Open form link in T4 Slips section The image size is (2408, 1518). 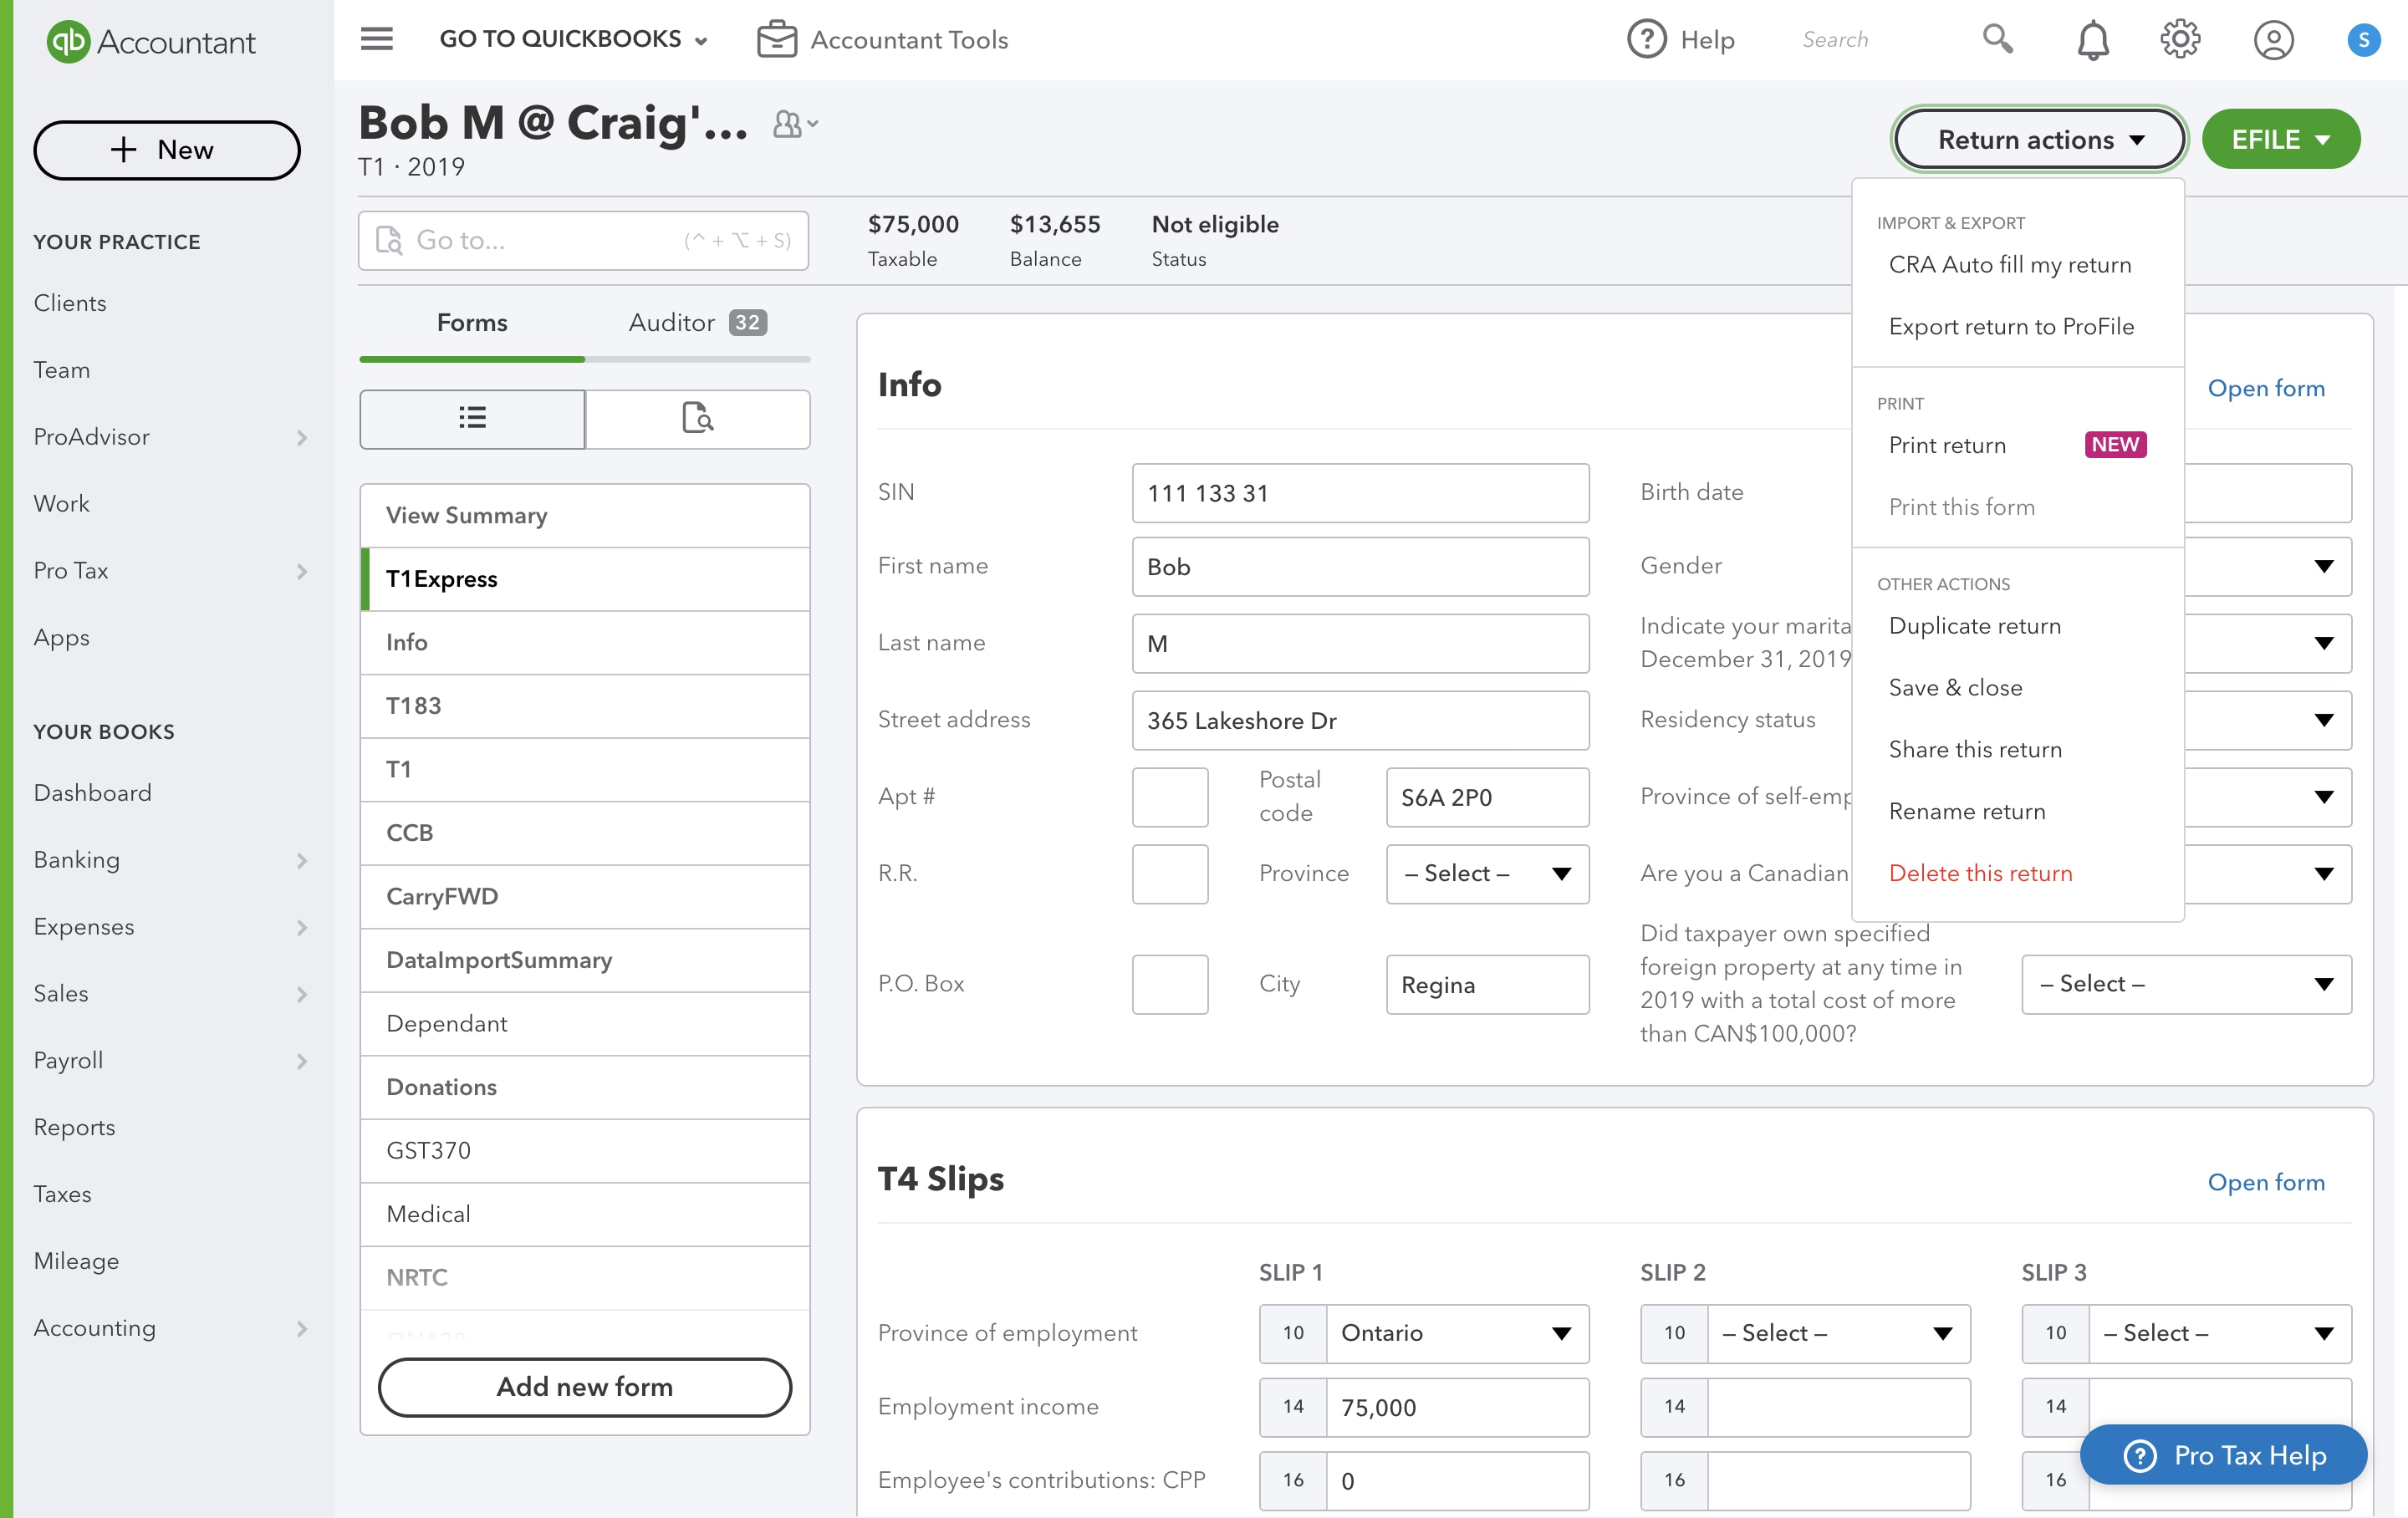pos(2265,1182)
